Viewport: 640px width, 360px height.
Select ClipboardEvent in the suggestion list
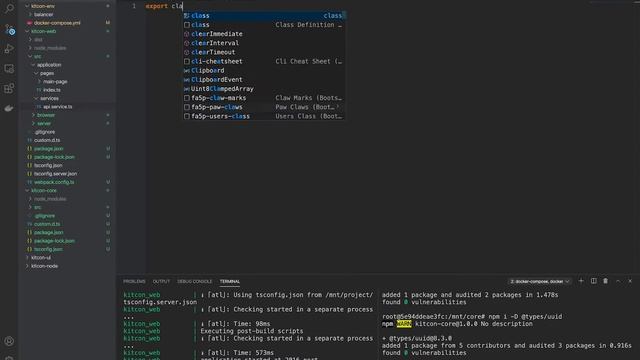pos(264,80)
